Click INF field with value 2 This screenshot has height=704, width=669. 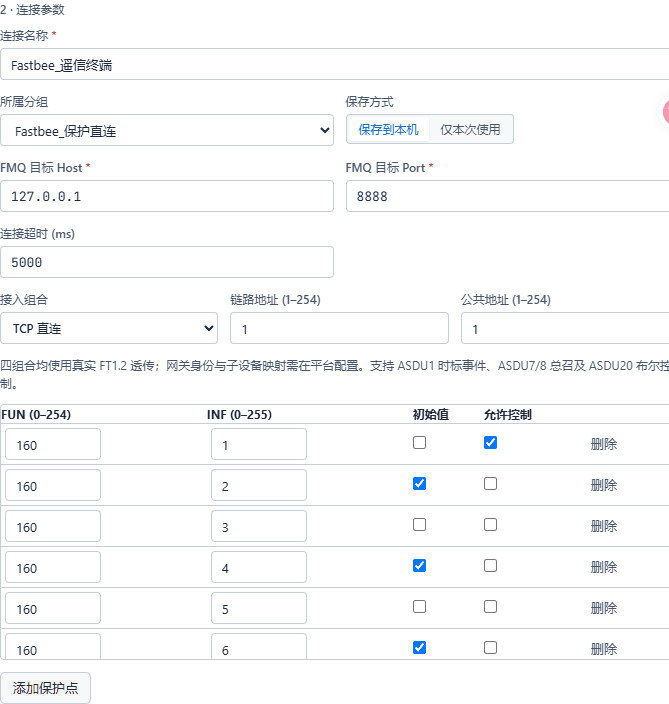point(259,485)
